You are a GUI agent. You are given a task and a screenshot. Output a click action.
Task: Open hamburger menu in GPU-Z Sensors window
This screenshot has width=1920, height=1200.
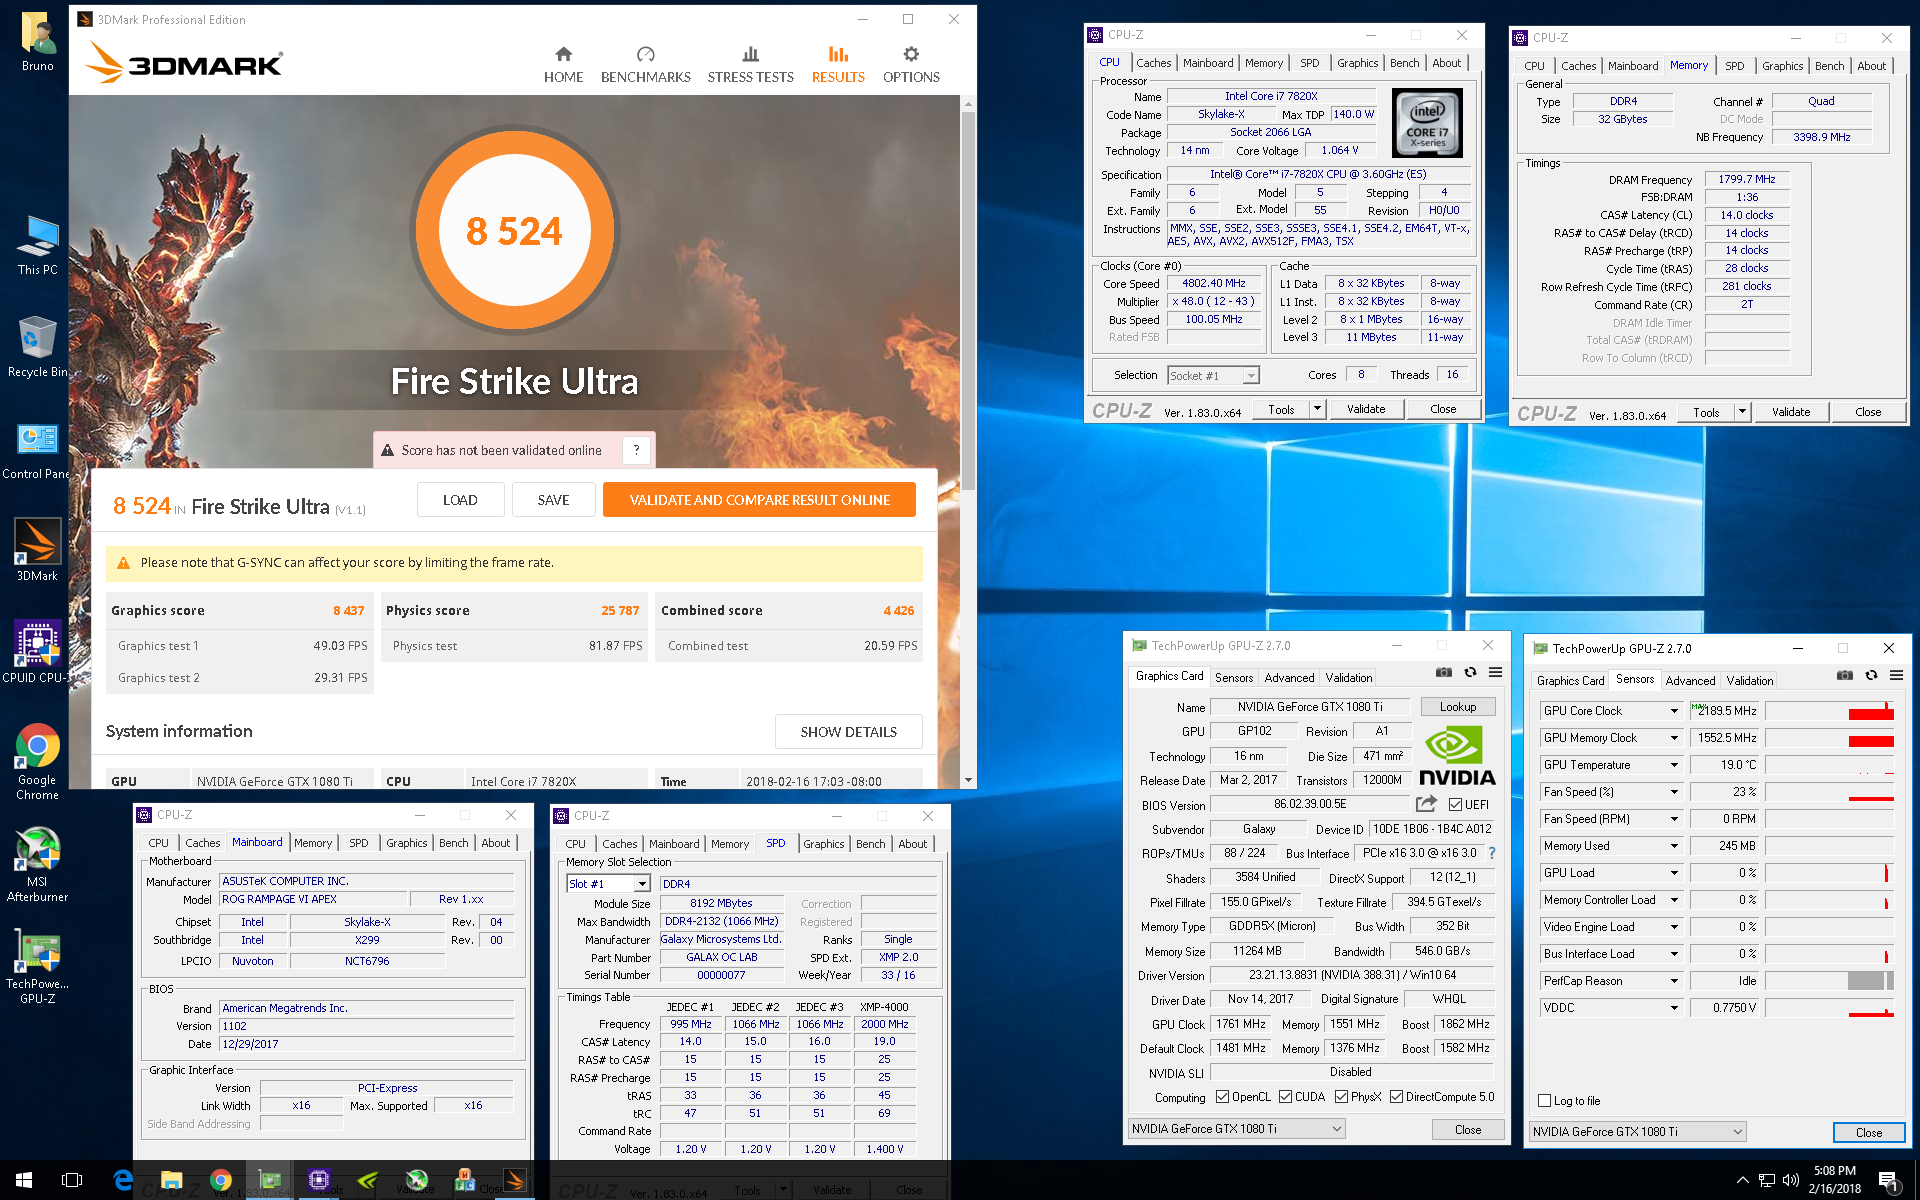pyautogui.click(x=1896, y=676)
